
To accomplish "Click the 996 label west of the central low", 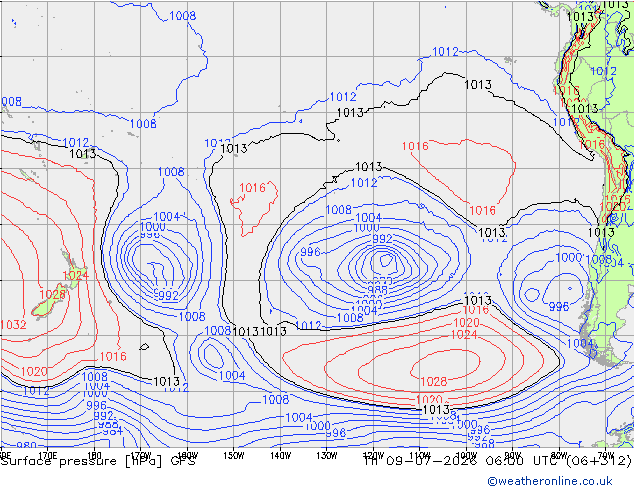I will (x=310, y=252).
